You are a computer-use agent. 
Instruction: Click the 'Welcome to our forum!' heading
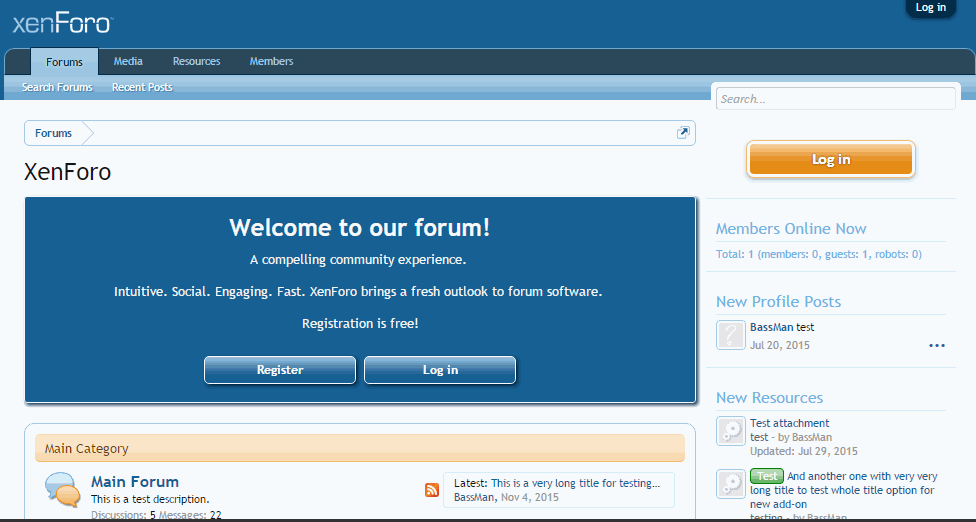(360, 228)
